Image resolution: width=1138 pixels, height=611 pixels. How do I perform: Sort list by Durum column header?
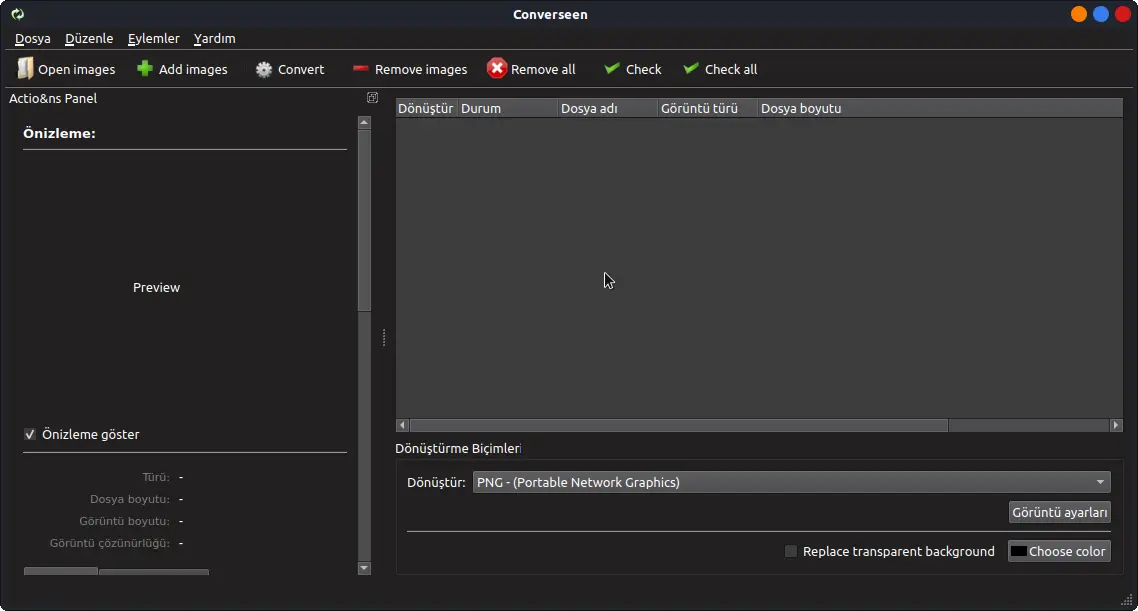coord(507,108)
